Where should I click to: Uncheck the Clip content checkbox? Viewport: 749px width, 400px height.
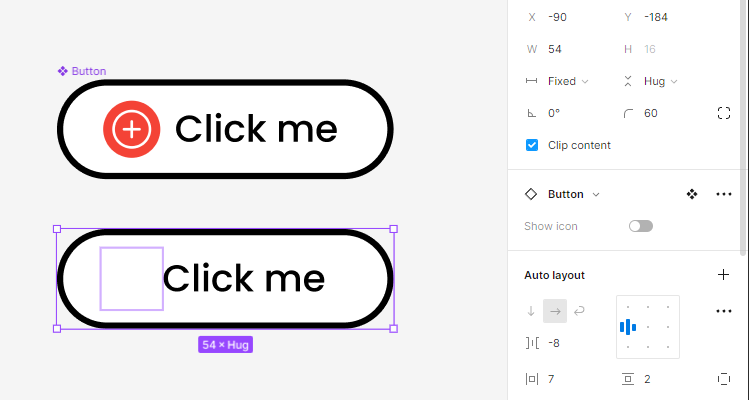click(532, 145)
